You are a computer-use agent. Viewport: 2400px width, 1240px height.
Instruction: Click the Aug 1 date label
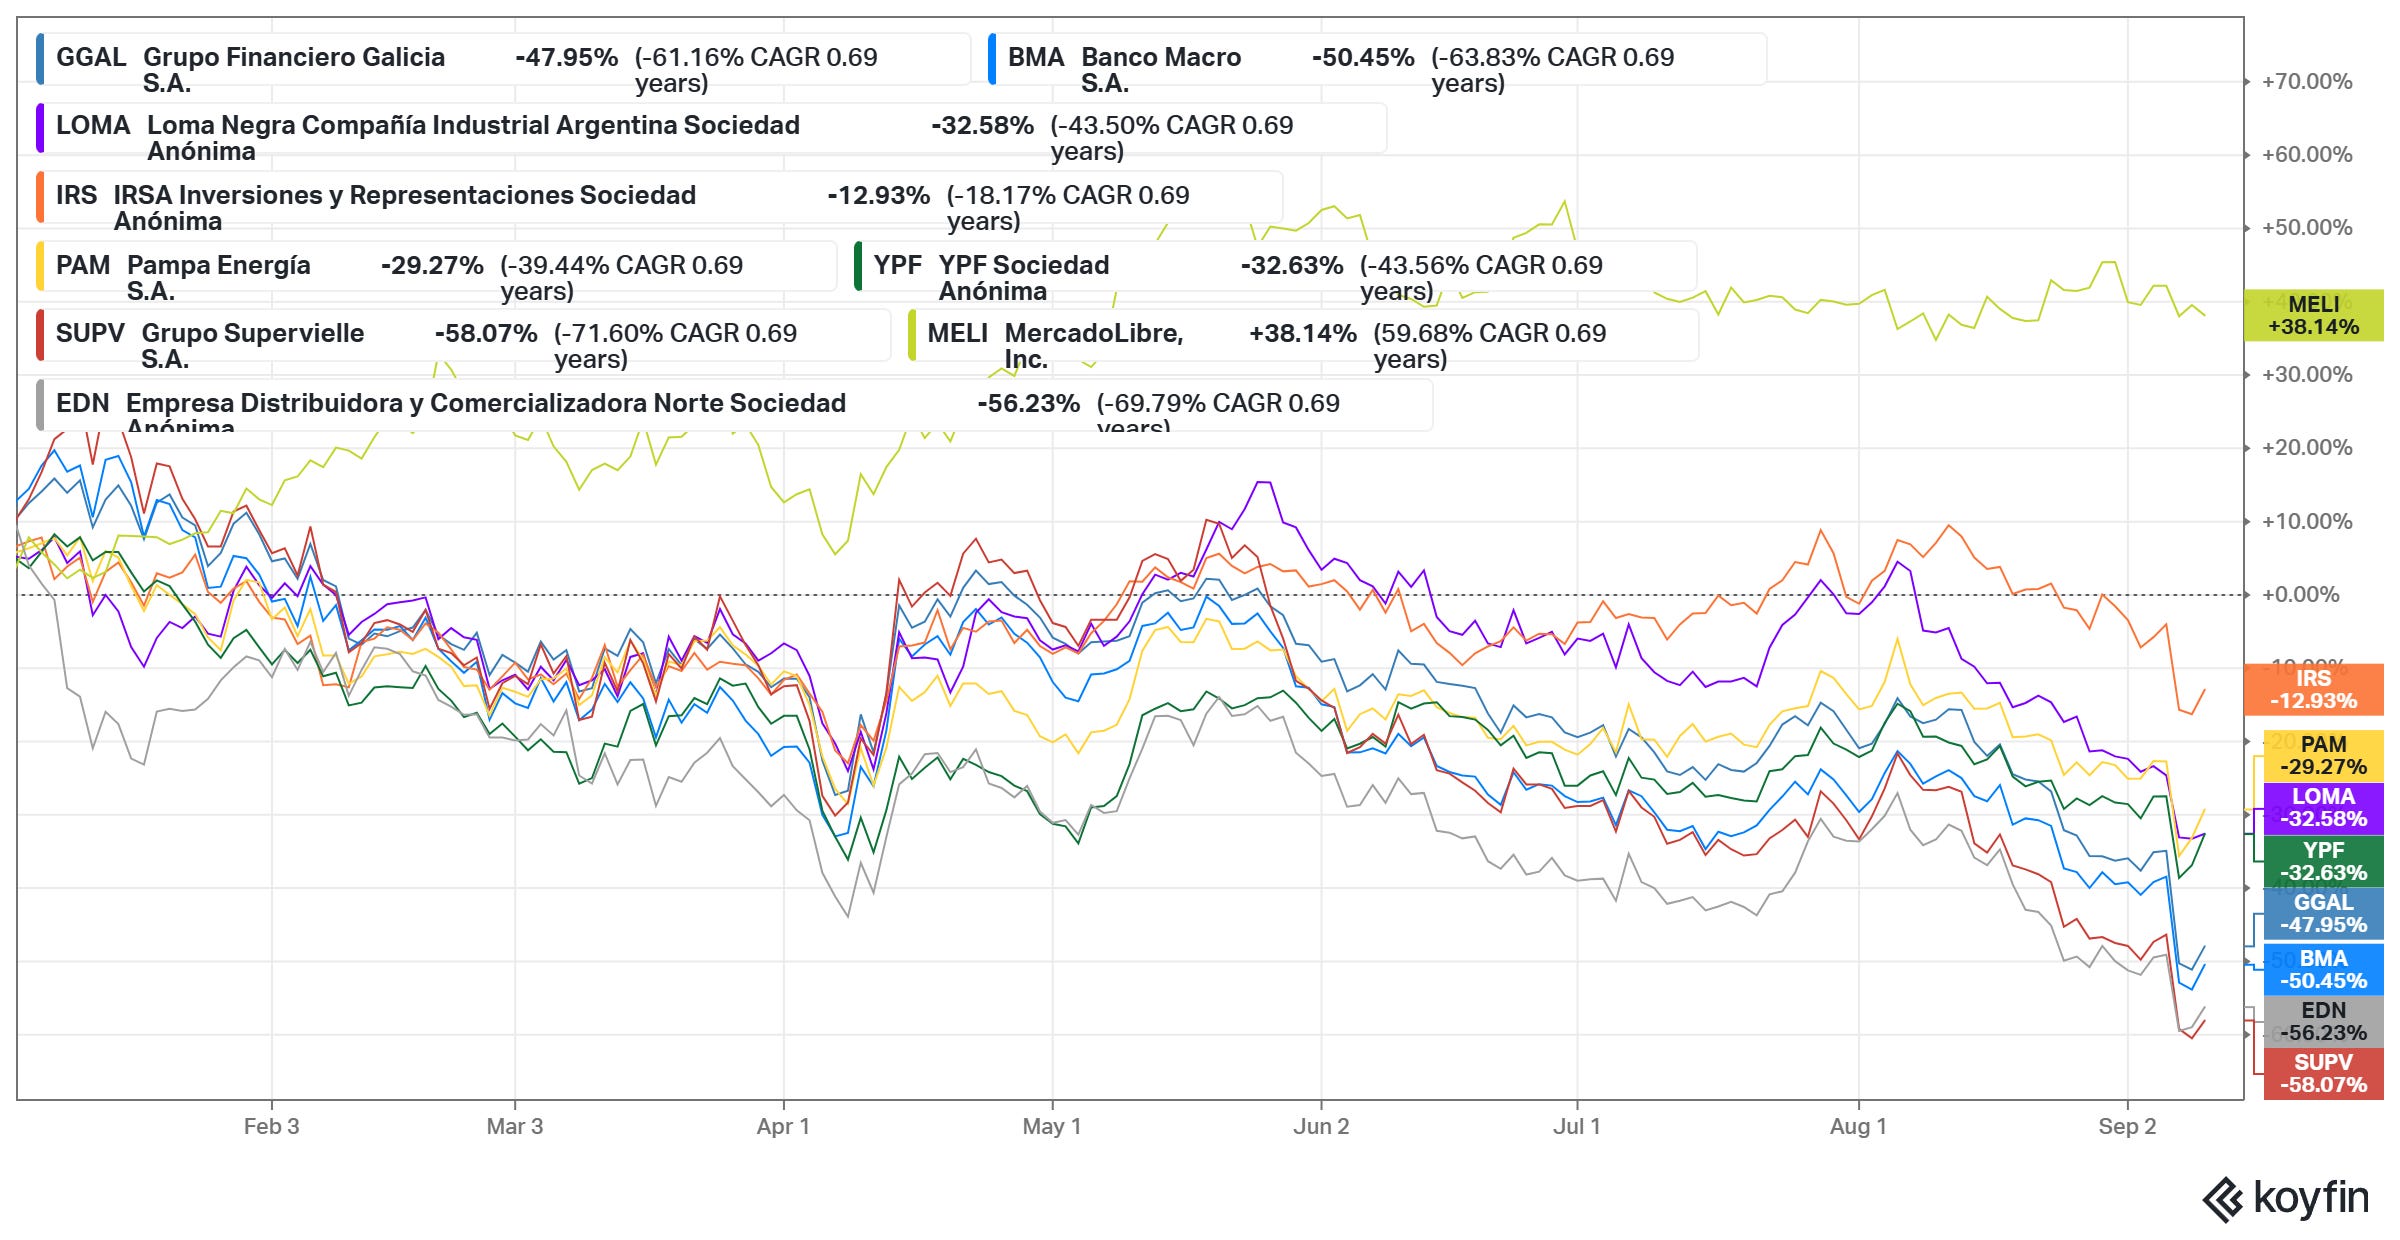point(1858,1127)
